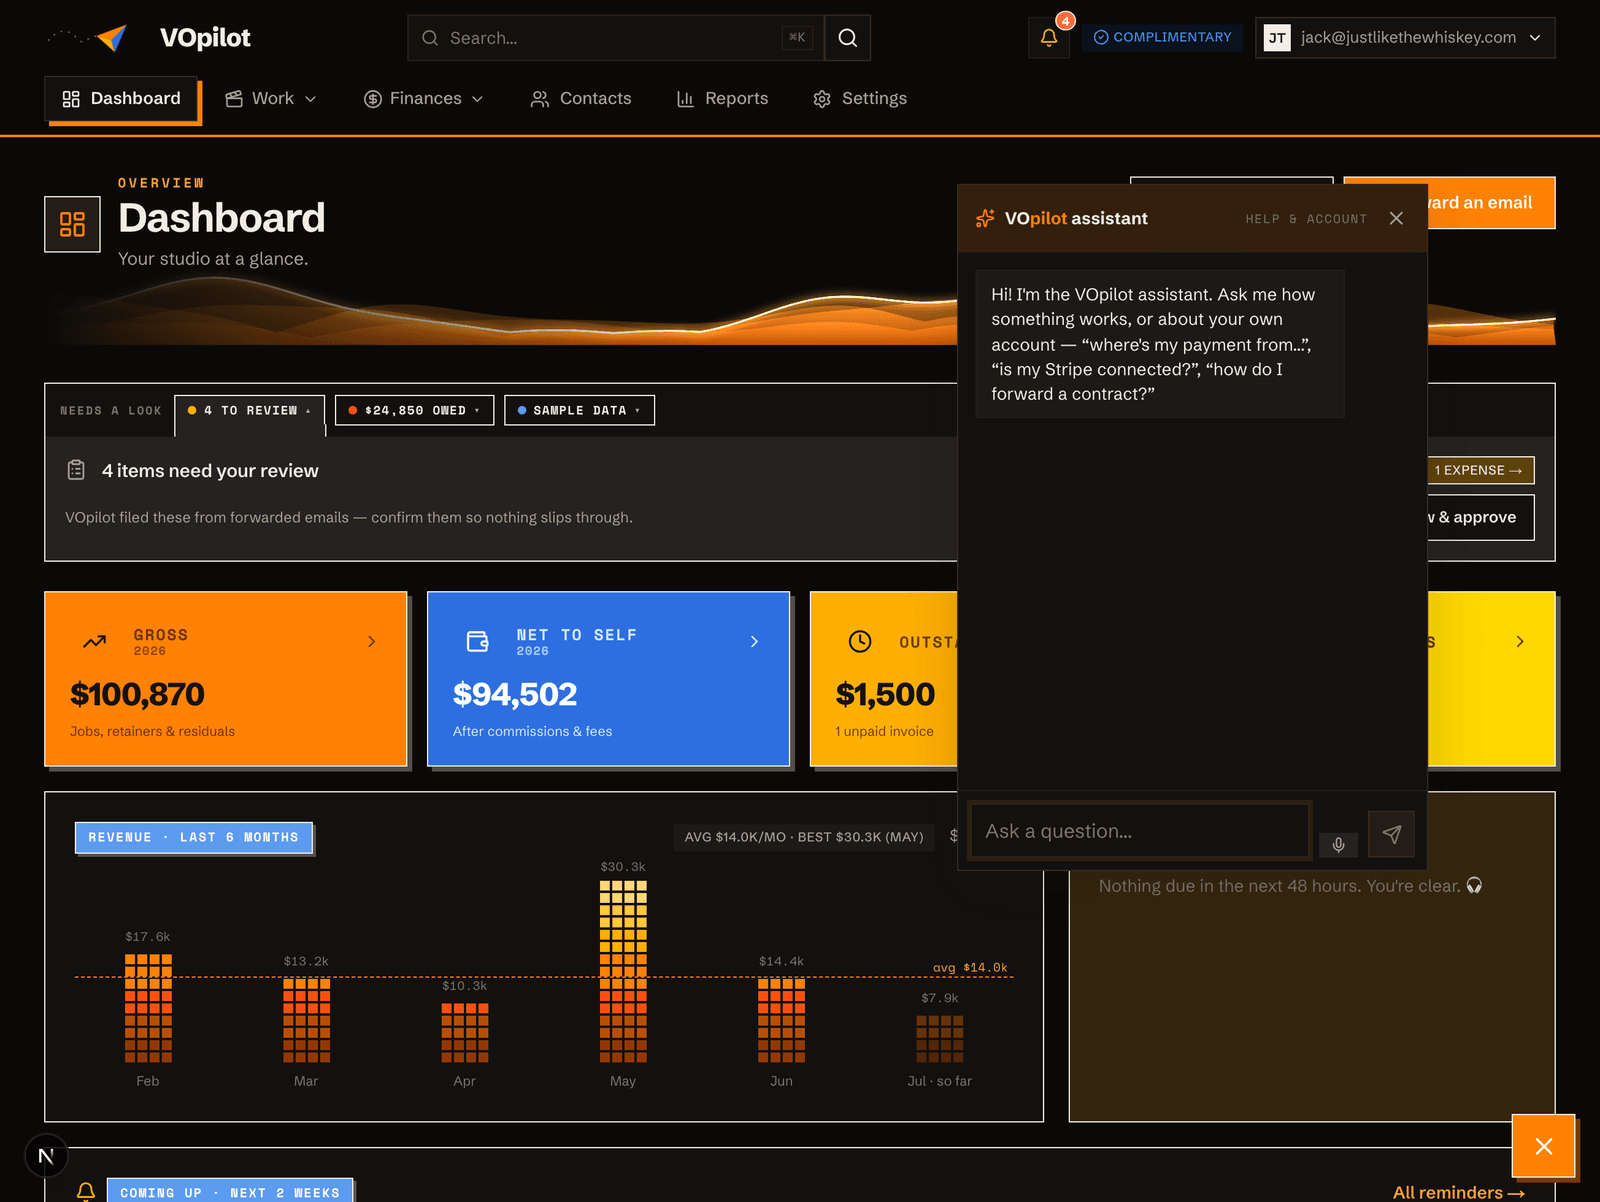Click the VOpilot brand name
Screen dimensions: 1600x1202
tap(205, 38)
